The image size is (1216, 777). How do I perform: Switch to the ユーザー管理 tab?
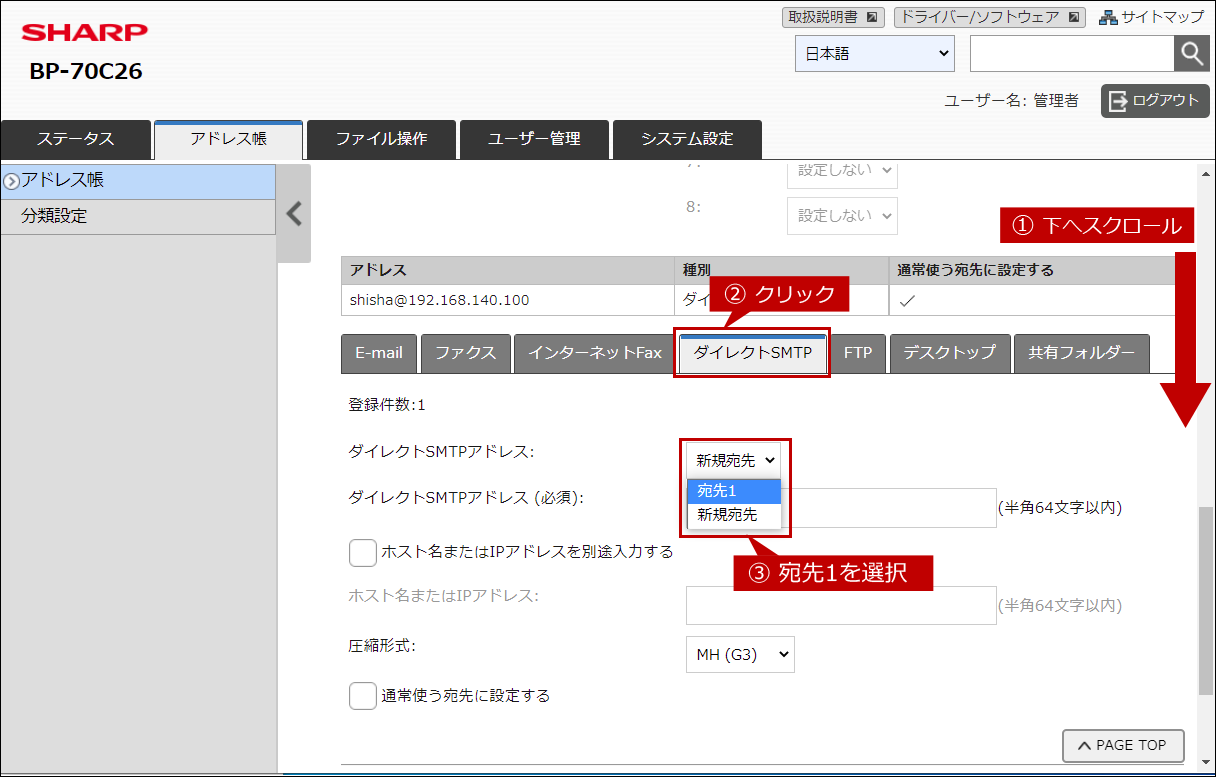(534, 139)
